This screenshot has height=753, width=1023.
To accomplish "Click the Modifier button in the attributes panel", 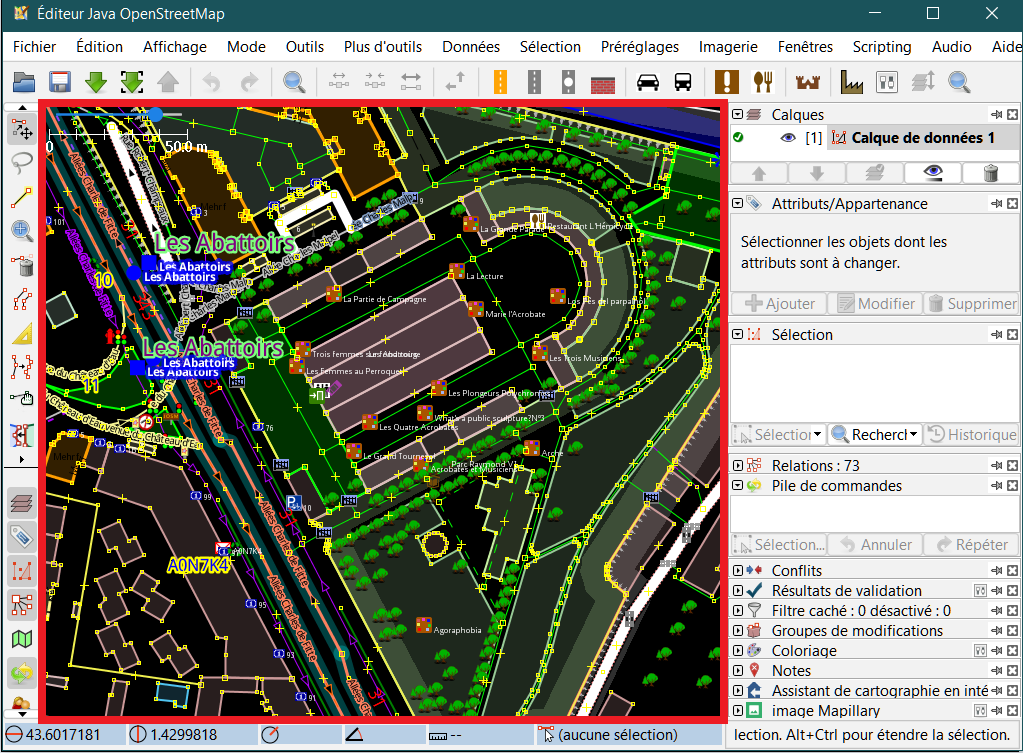I will (875, 303).
